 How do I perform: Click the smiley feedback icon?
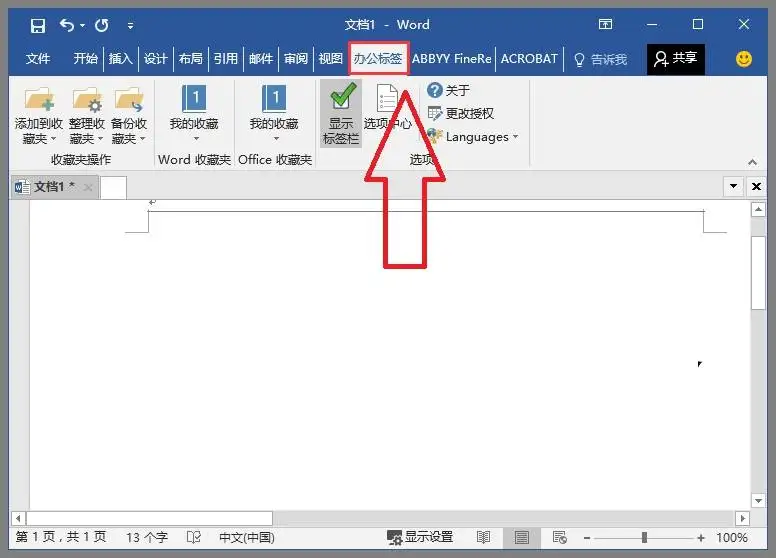743,59
